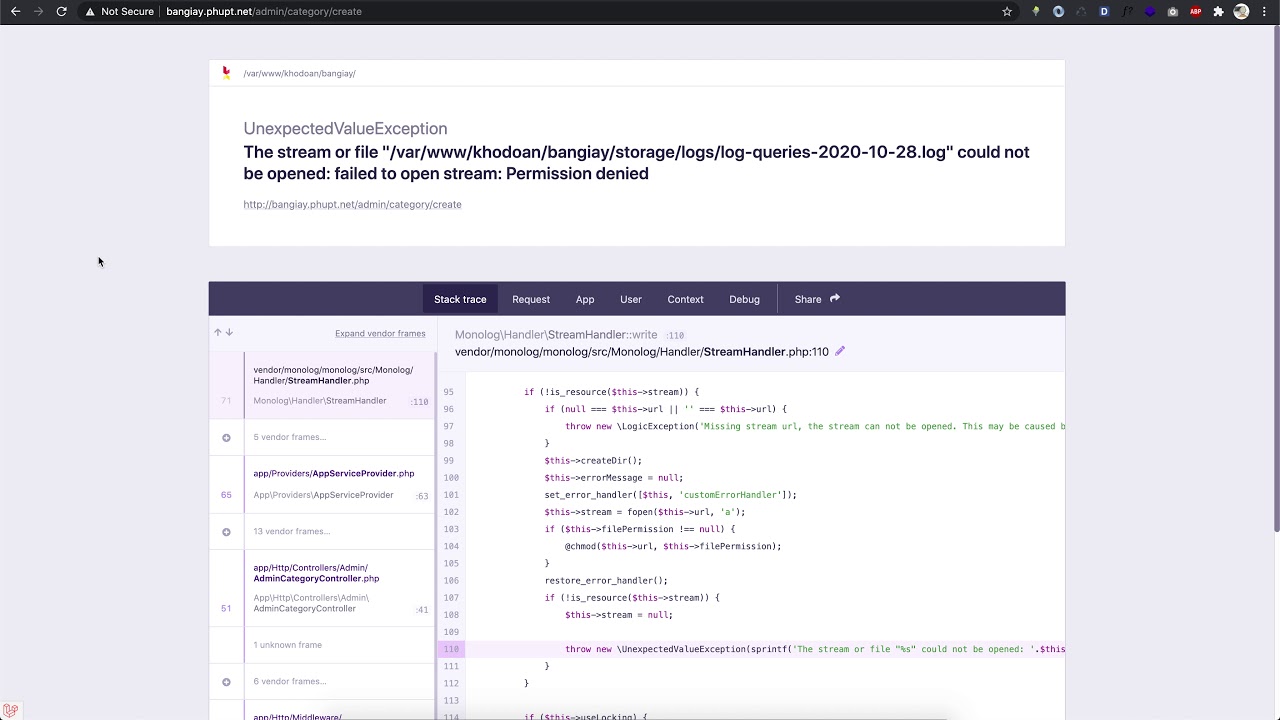
Task: Click the Not Secure warning indicator
Action: pos(119,11)
